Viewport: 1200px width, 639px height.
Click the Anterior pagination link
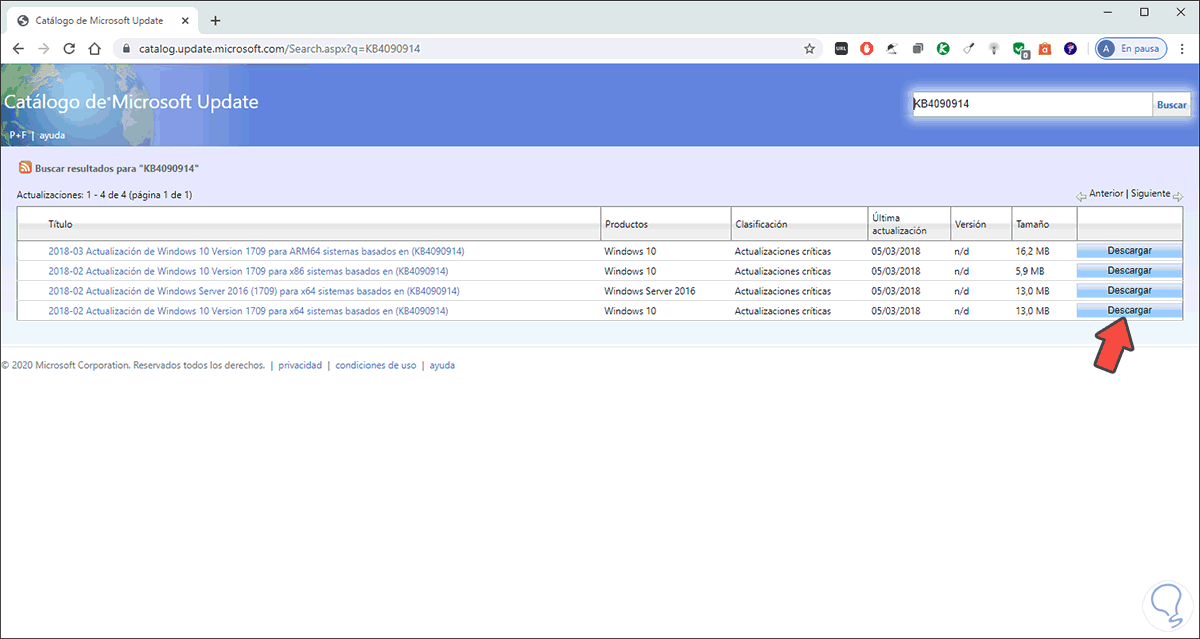1106,194
